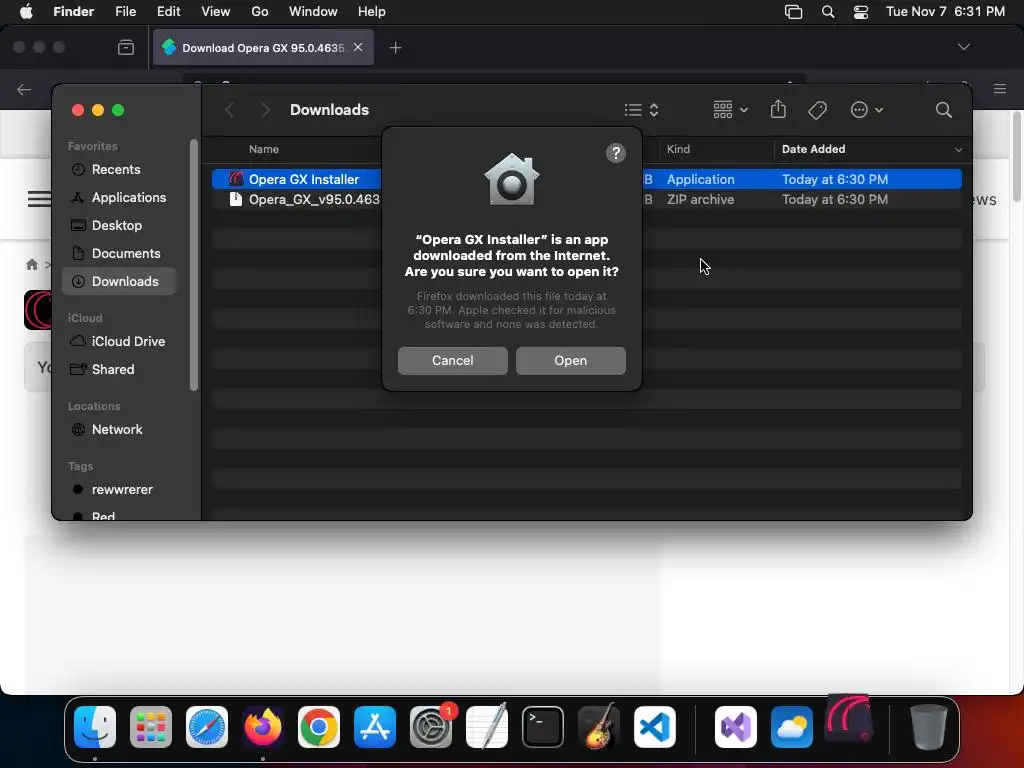This screenshot has width=1024, height=768.
Task: Close the Download Opera GX tab
Action: pyautogui.click(x=358, y=47)
